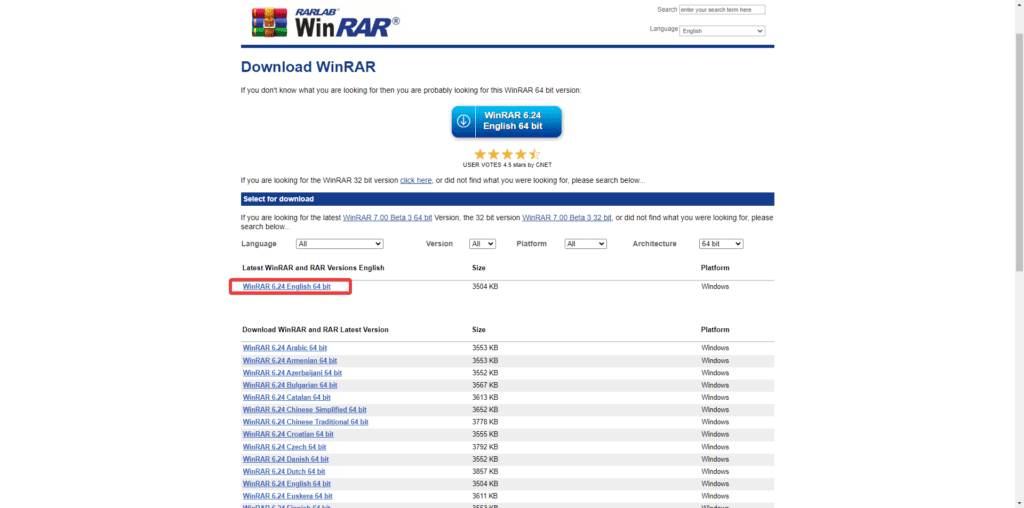Change the Architecture 64 bit dropdown
The height and width of the screenshot is (508, 1024).
pos(721,244)
